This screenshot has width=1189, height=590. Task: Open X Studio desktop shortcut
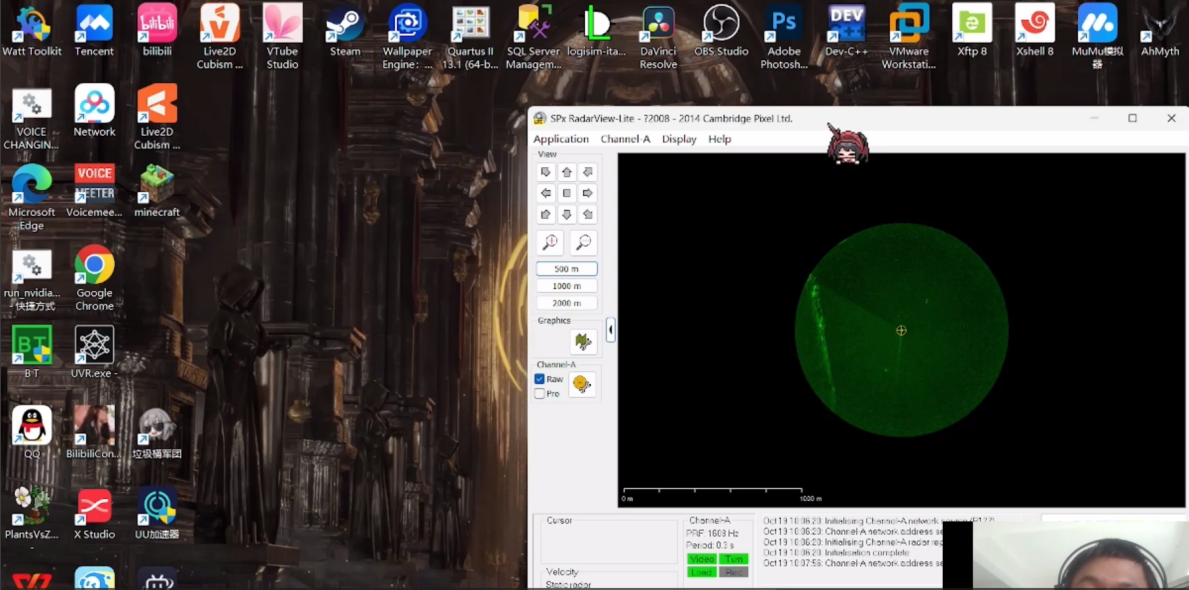(x=94, y=513)
